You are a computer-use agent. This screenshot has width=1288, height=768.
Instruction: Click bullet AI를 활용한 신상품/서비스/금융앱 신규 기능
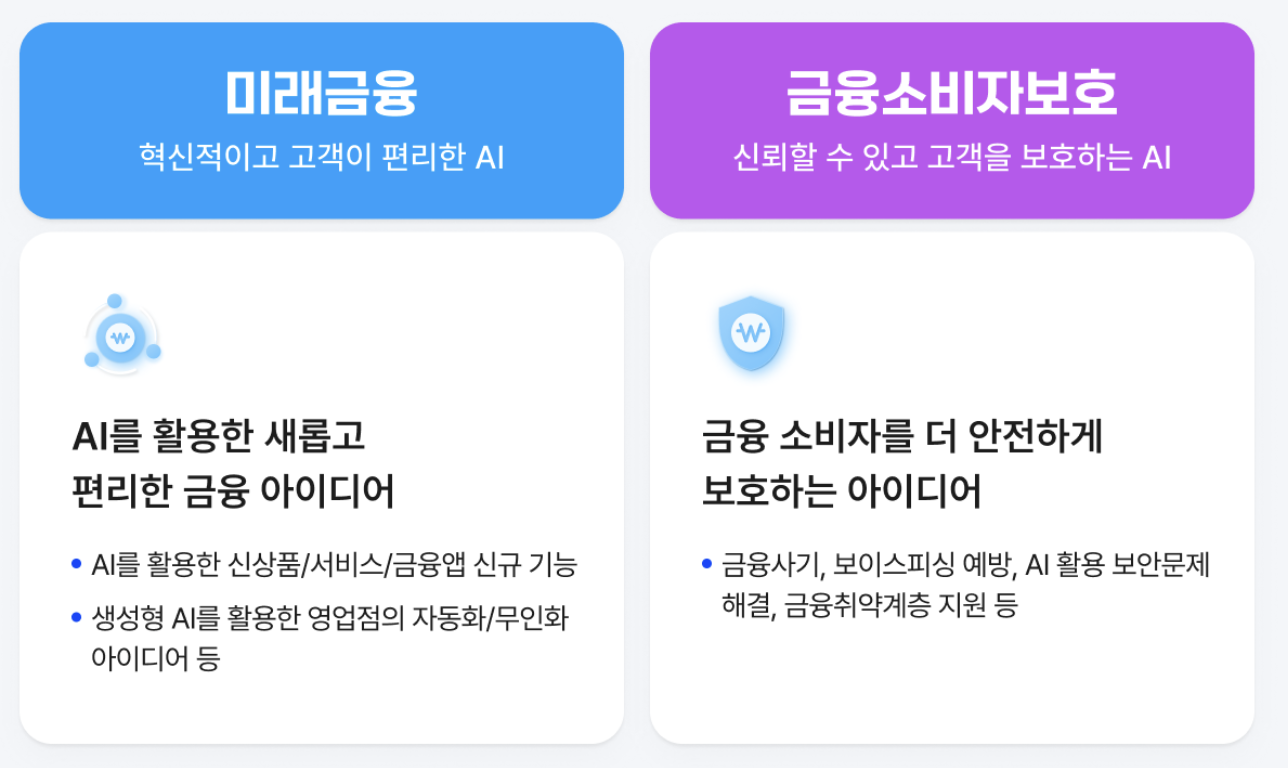(334, 566)
